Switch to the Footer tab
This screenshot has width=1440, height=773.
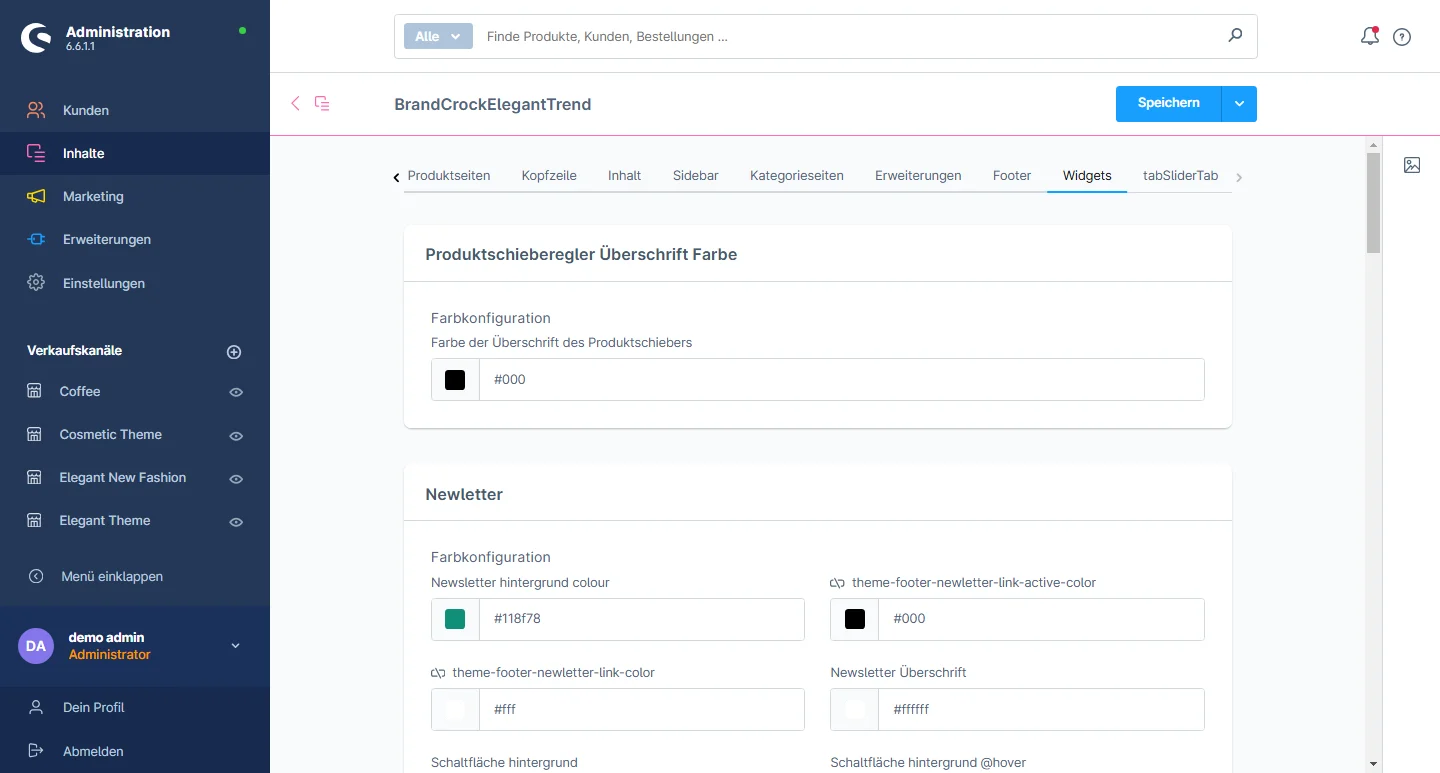click(1011, 175)
